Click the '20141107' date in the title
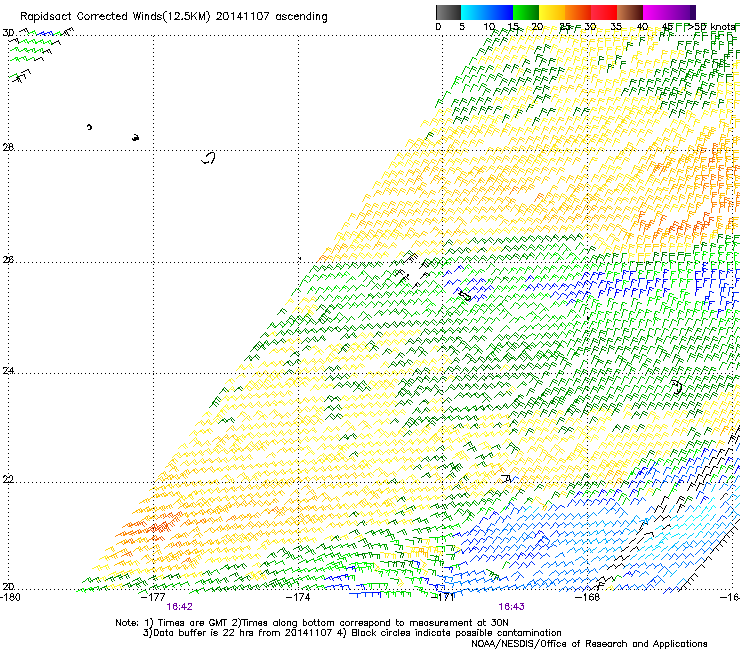Viewport: 740px width, 650px height. (x=243, y=16)
